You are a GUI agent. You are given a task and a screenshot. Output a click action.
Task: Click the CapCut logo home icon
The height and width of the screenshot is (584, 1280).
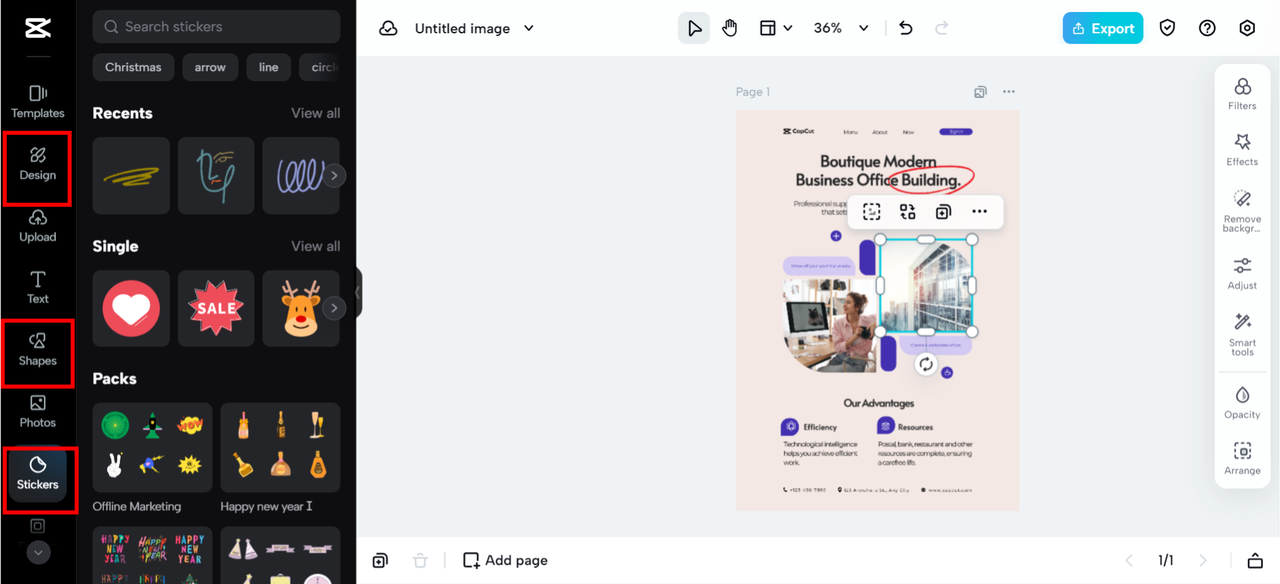38,28
